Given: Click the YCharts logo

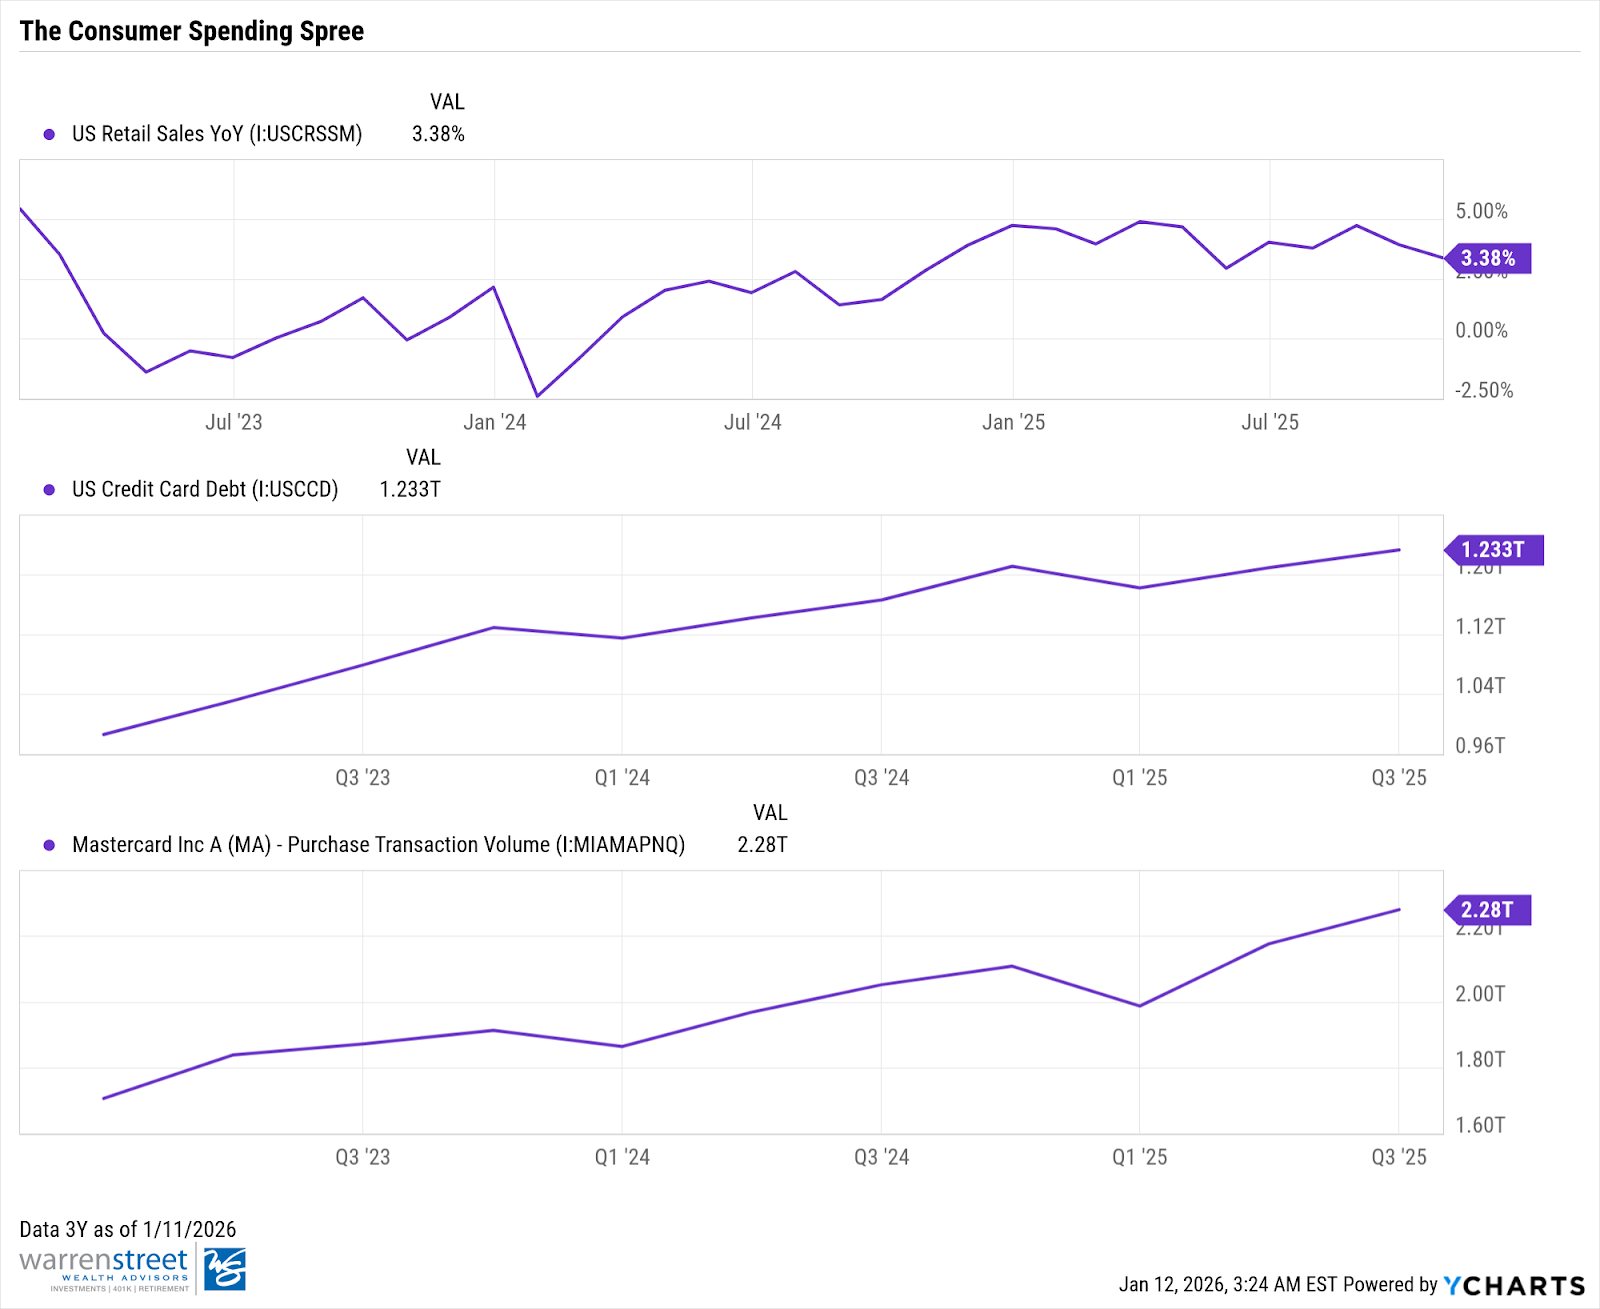Looking at the screenshot, I should (x=1515, y=1286).
